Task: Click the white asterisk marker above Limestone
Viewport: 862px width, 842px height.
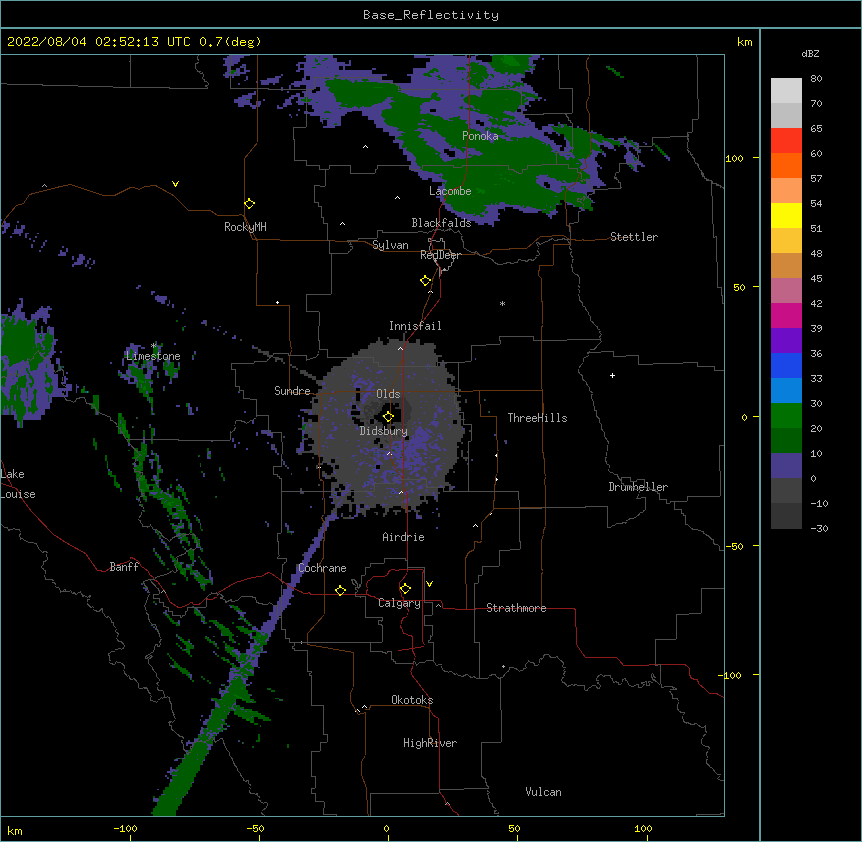Action: coord(154,346)
